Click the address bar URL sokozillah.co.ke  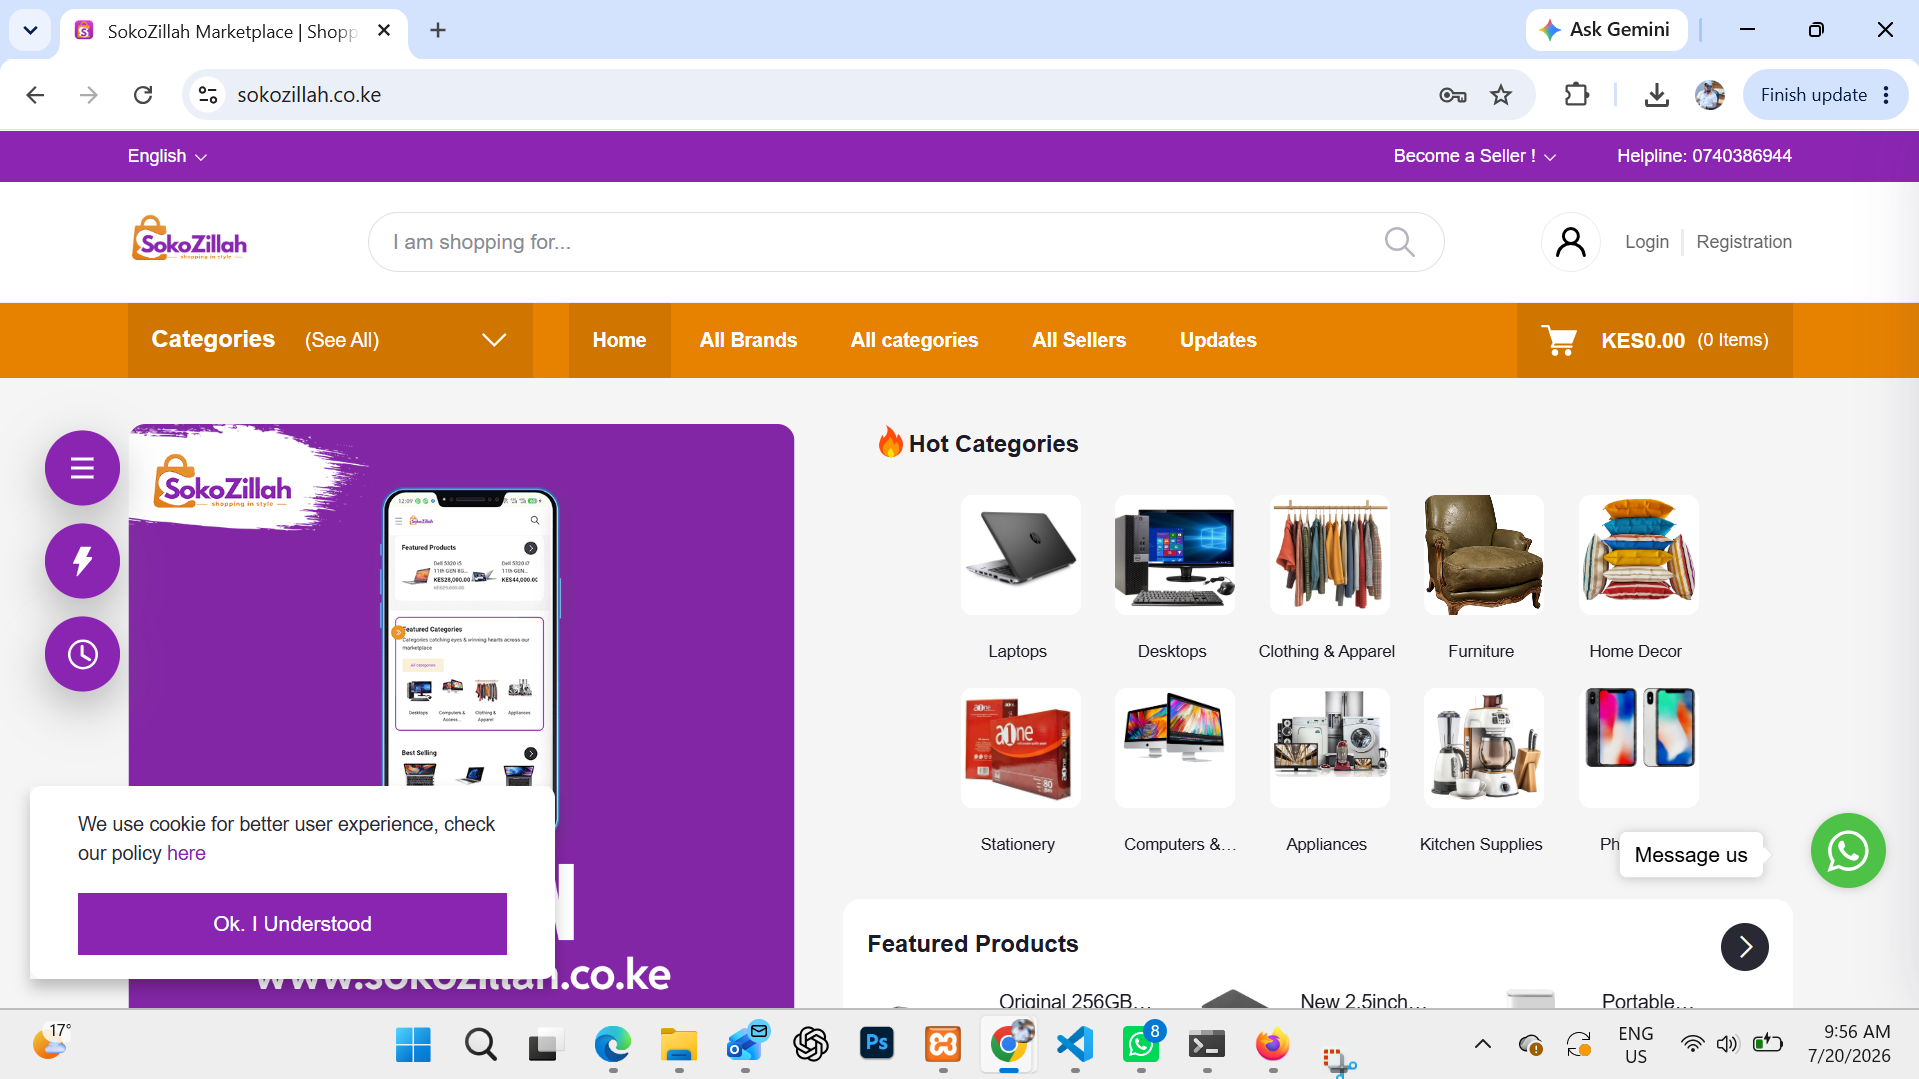pos(309,95)
